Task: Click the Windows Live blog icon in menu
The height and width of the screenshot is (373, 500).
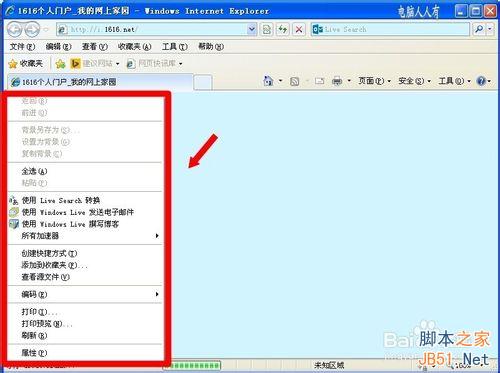Action: pos(14,224)
